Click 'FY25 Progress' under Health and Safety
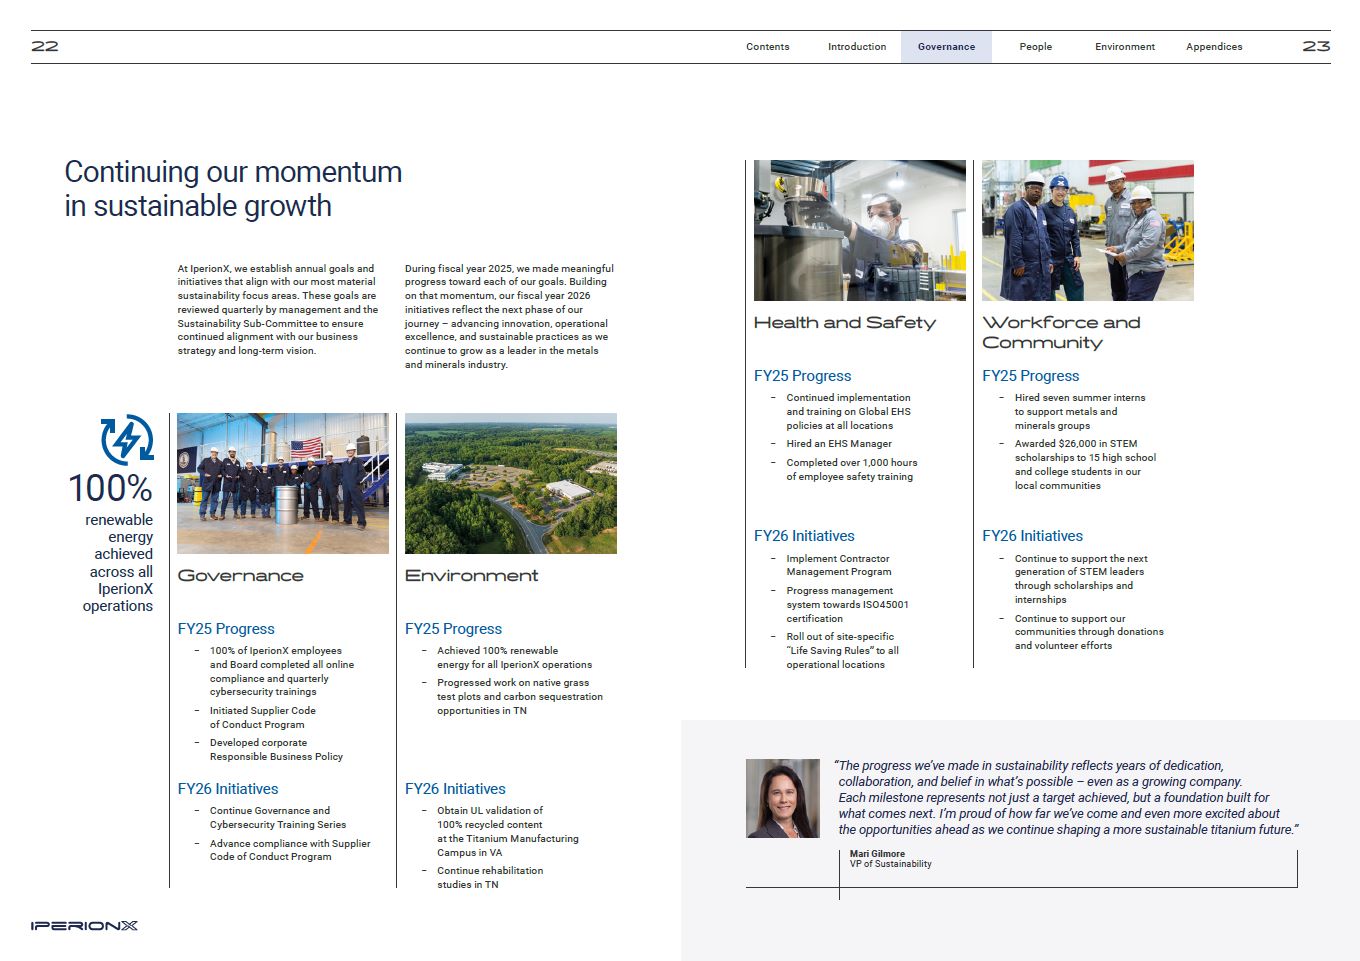Viewport: 1360px width, 961px height. click(802, 376)
